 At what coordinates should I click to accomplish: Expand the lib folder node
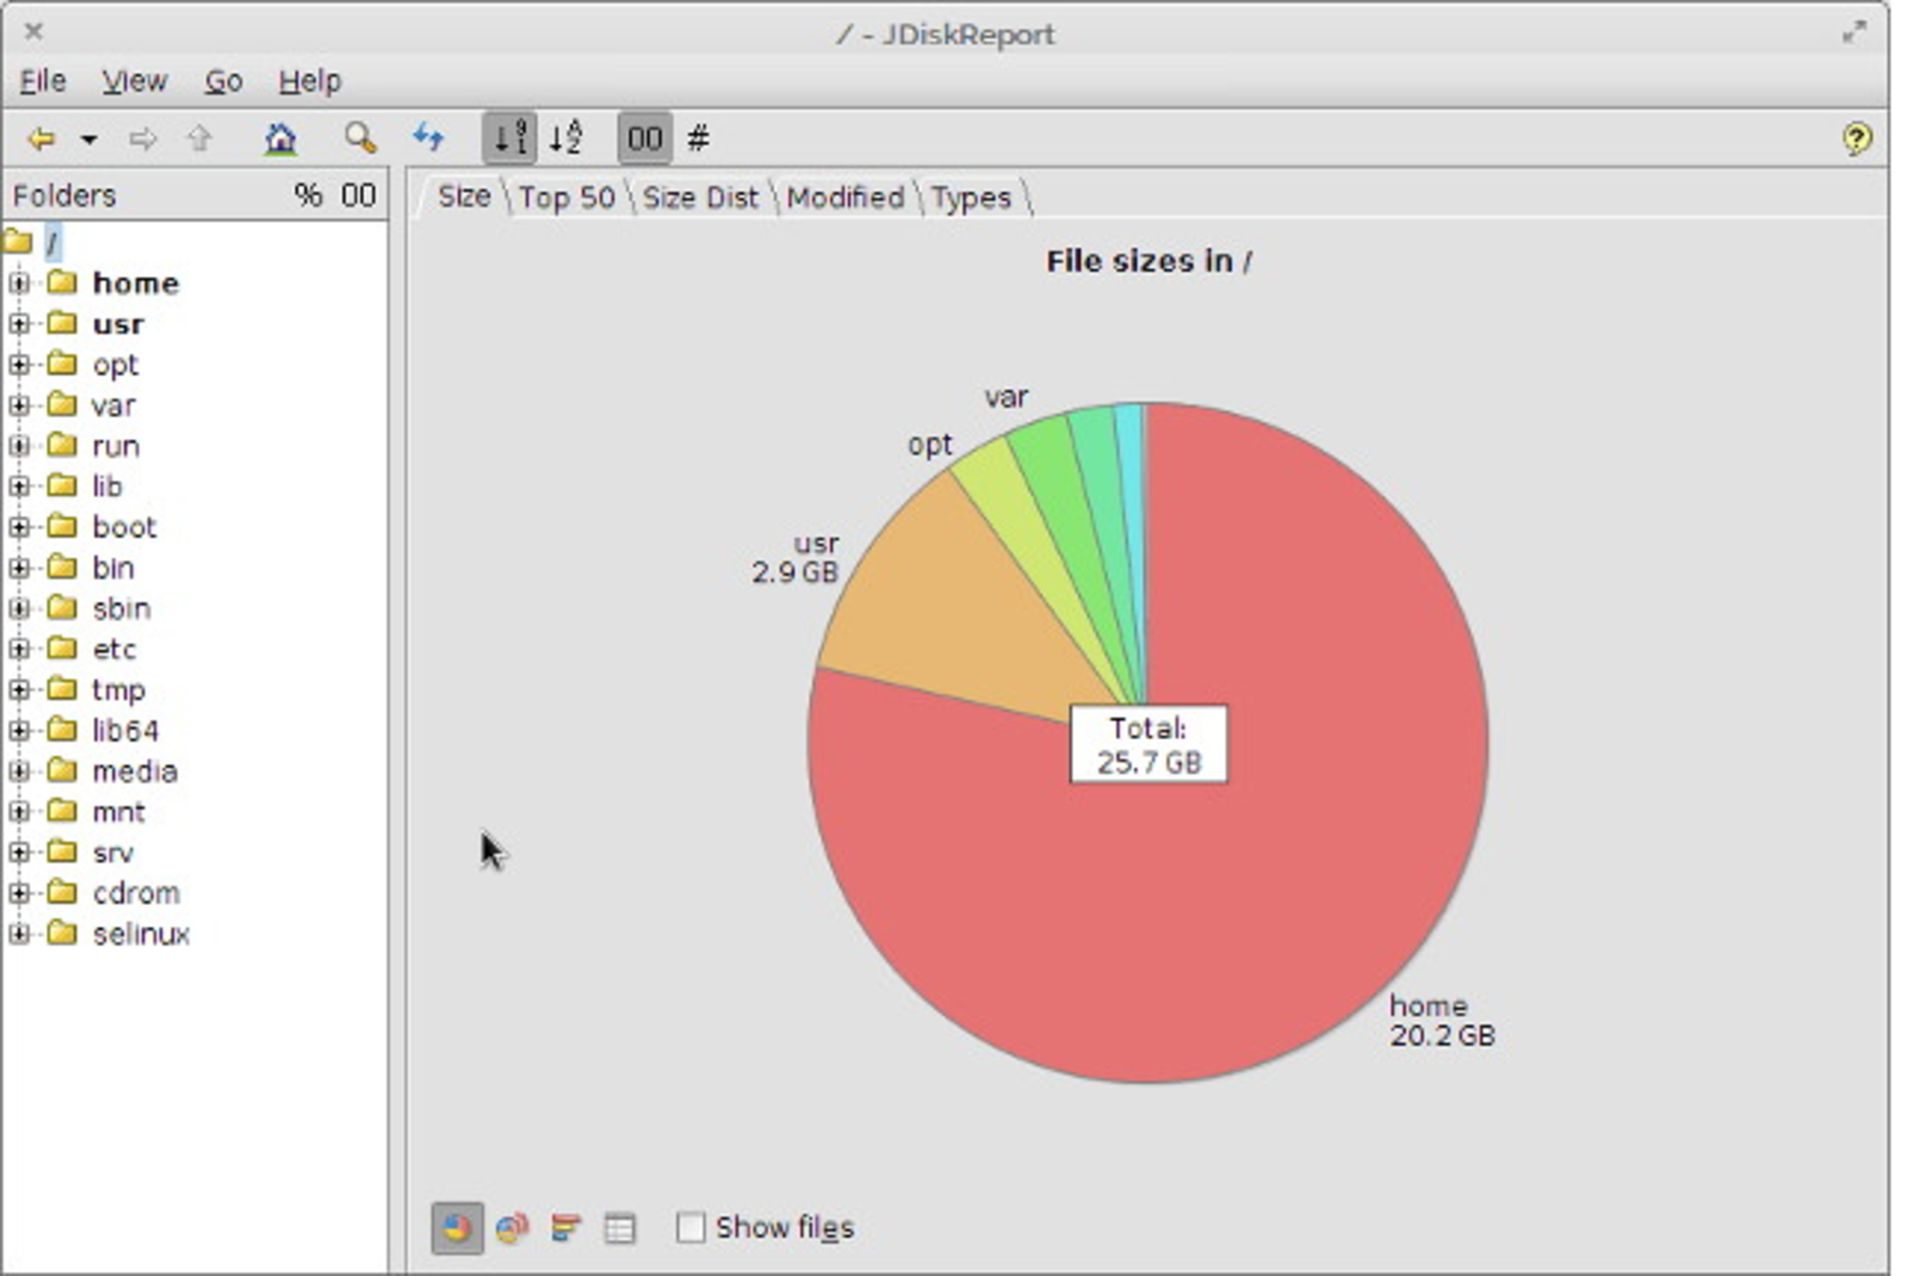19,486
